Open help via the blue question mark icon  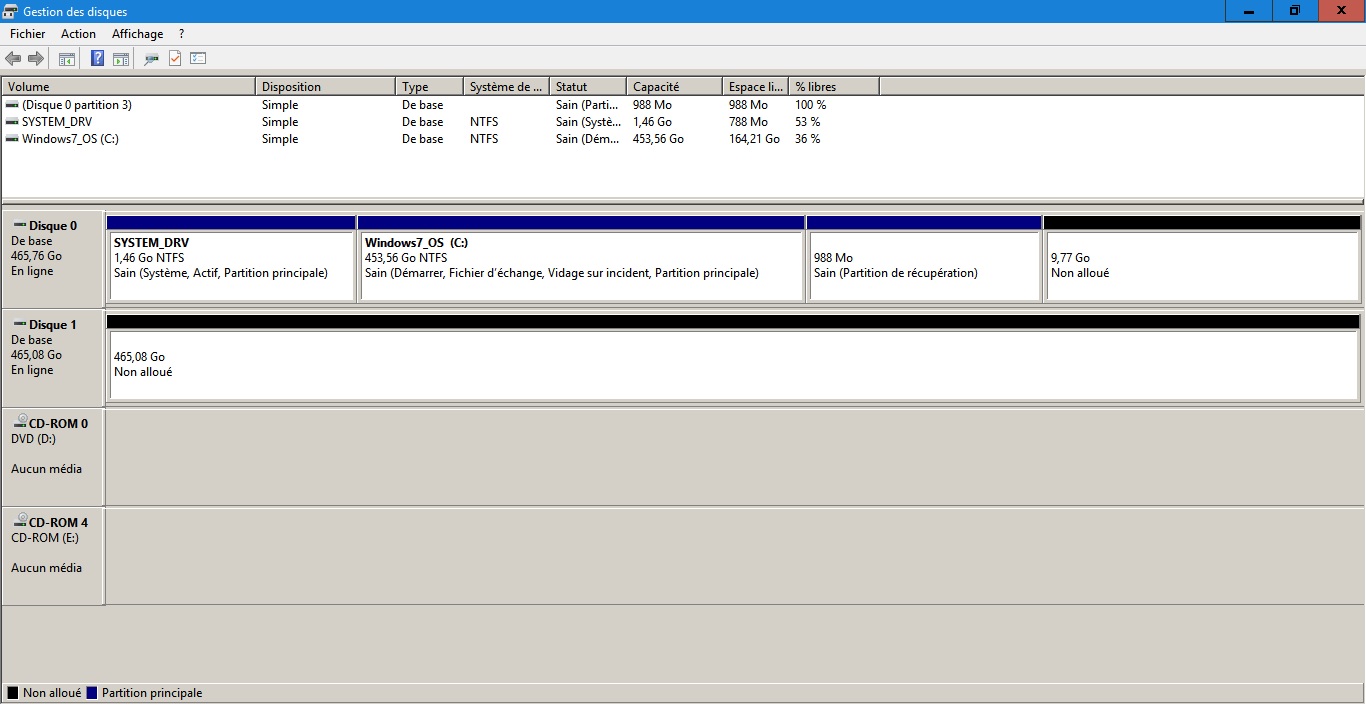97,59
